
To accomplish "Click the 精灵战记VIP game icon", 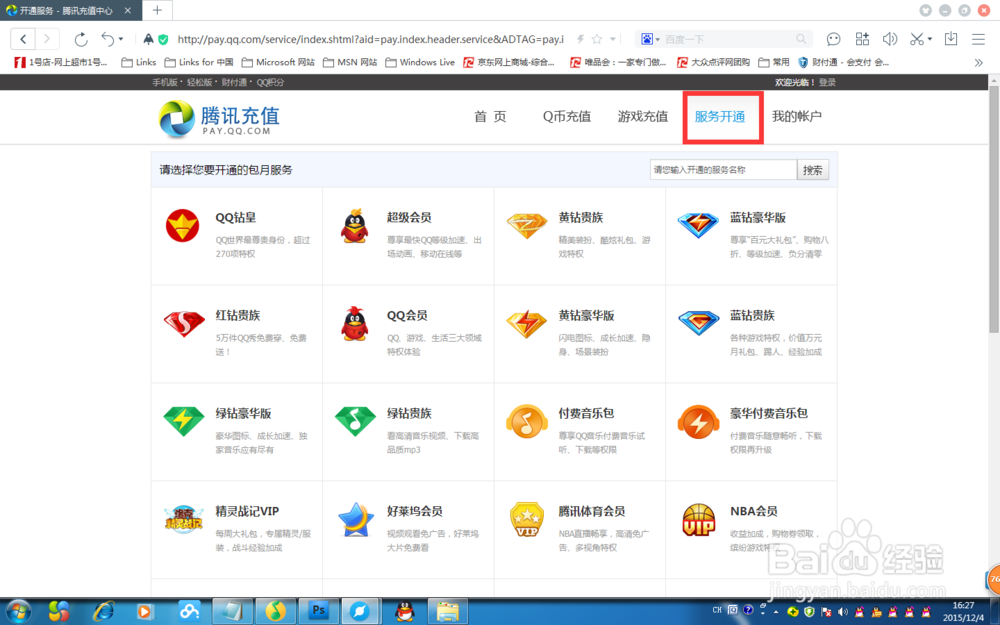I will [x=183, y=520].
